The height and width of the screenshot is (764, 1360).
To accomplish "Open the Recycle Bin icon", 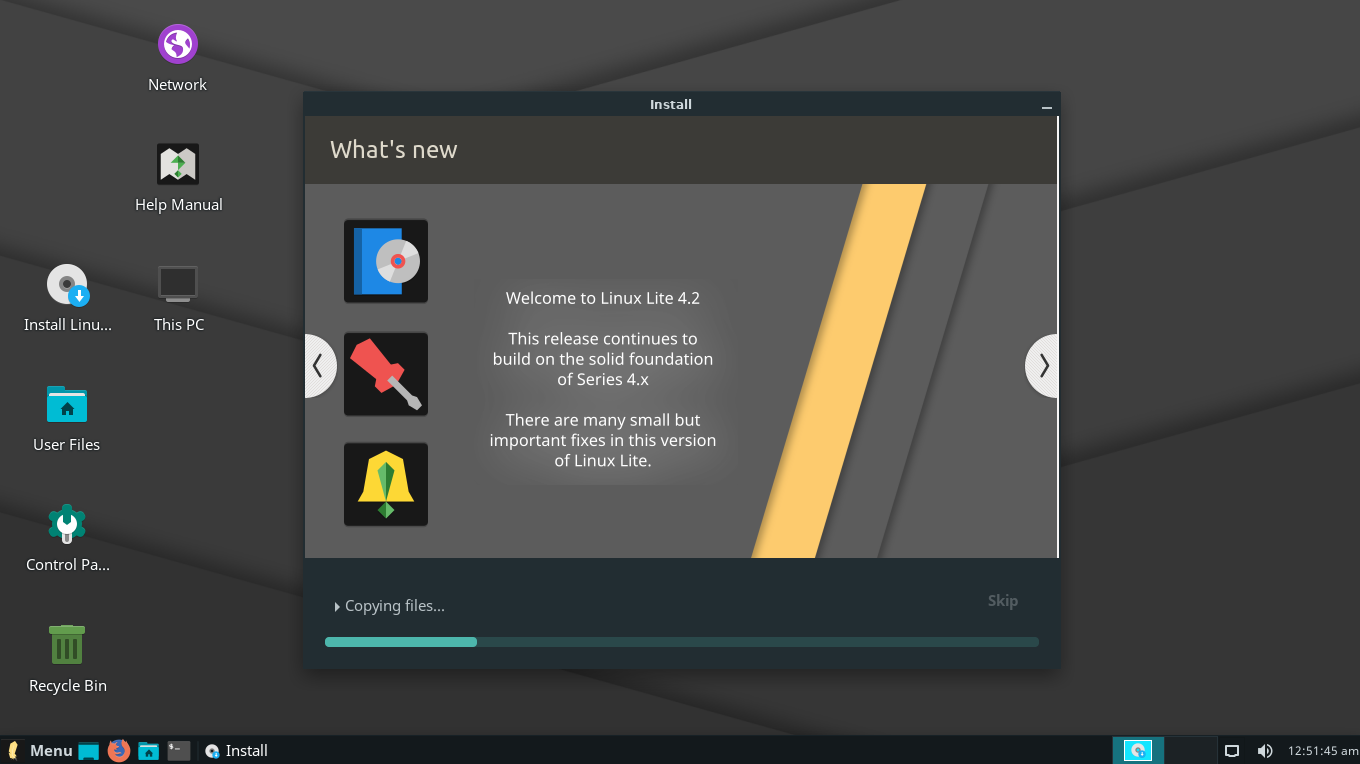I will (x=67, y=645).
